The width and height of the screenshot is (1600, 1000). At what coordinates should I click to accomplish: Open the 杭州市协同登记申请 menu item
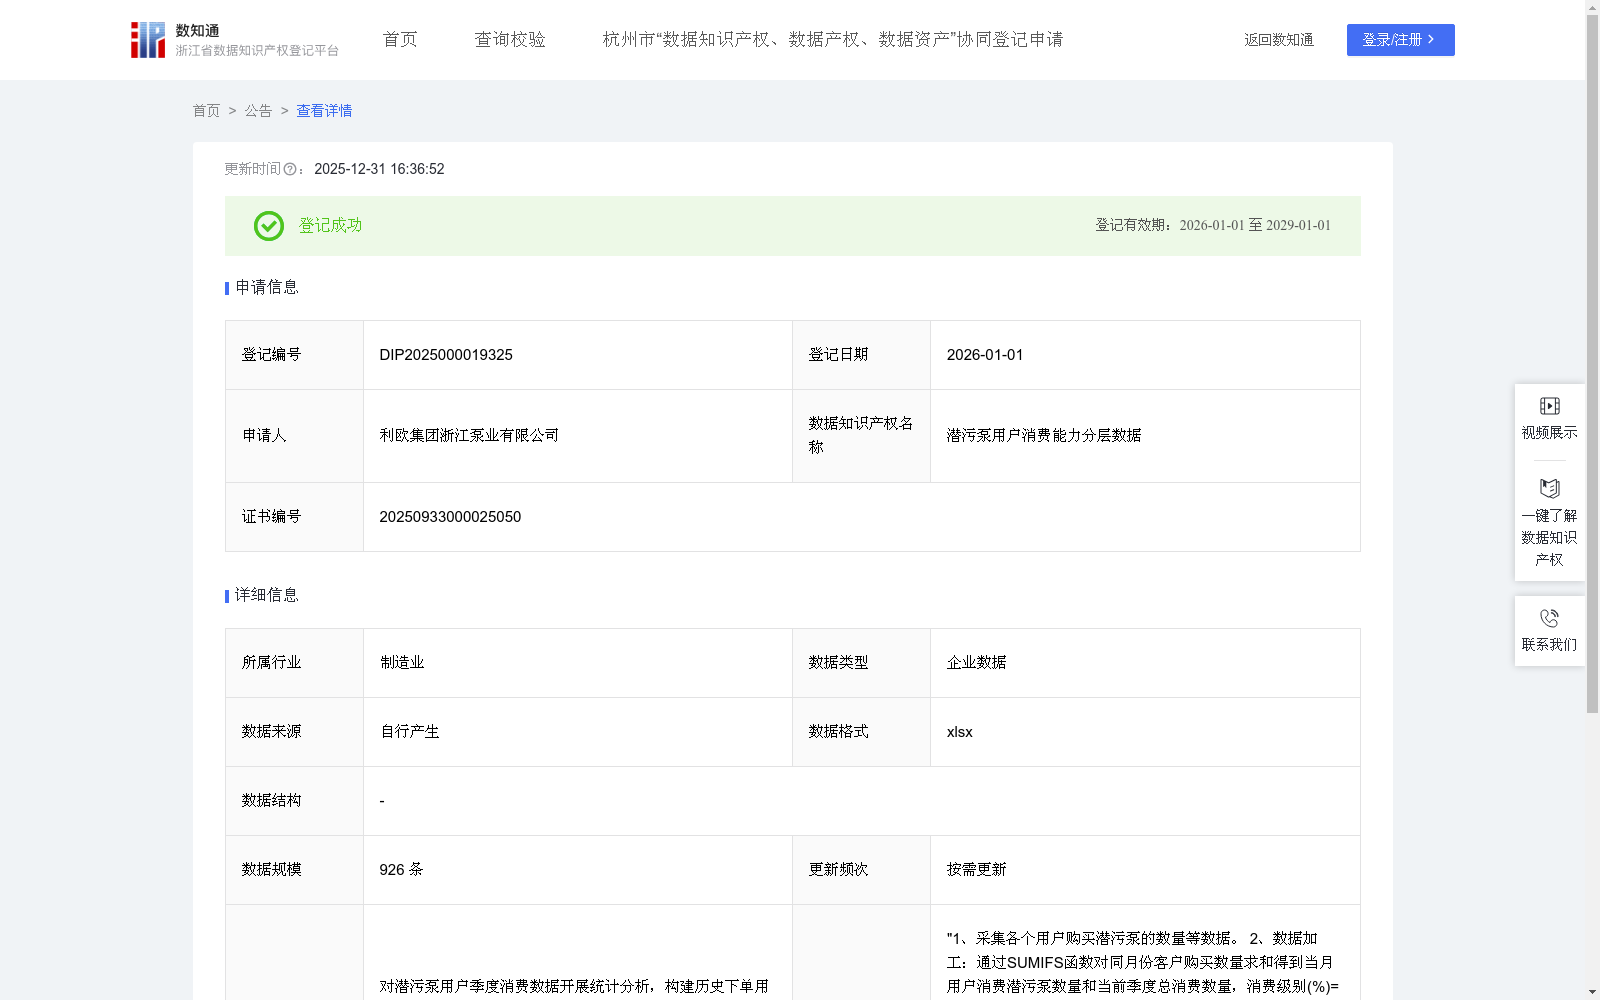pyautogui.click(x=833, y=40)
